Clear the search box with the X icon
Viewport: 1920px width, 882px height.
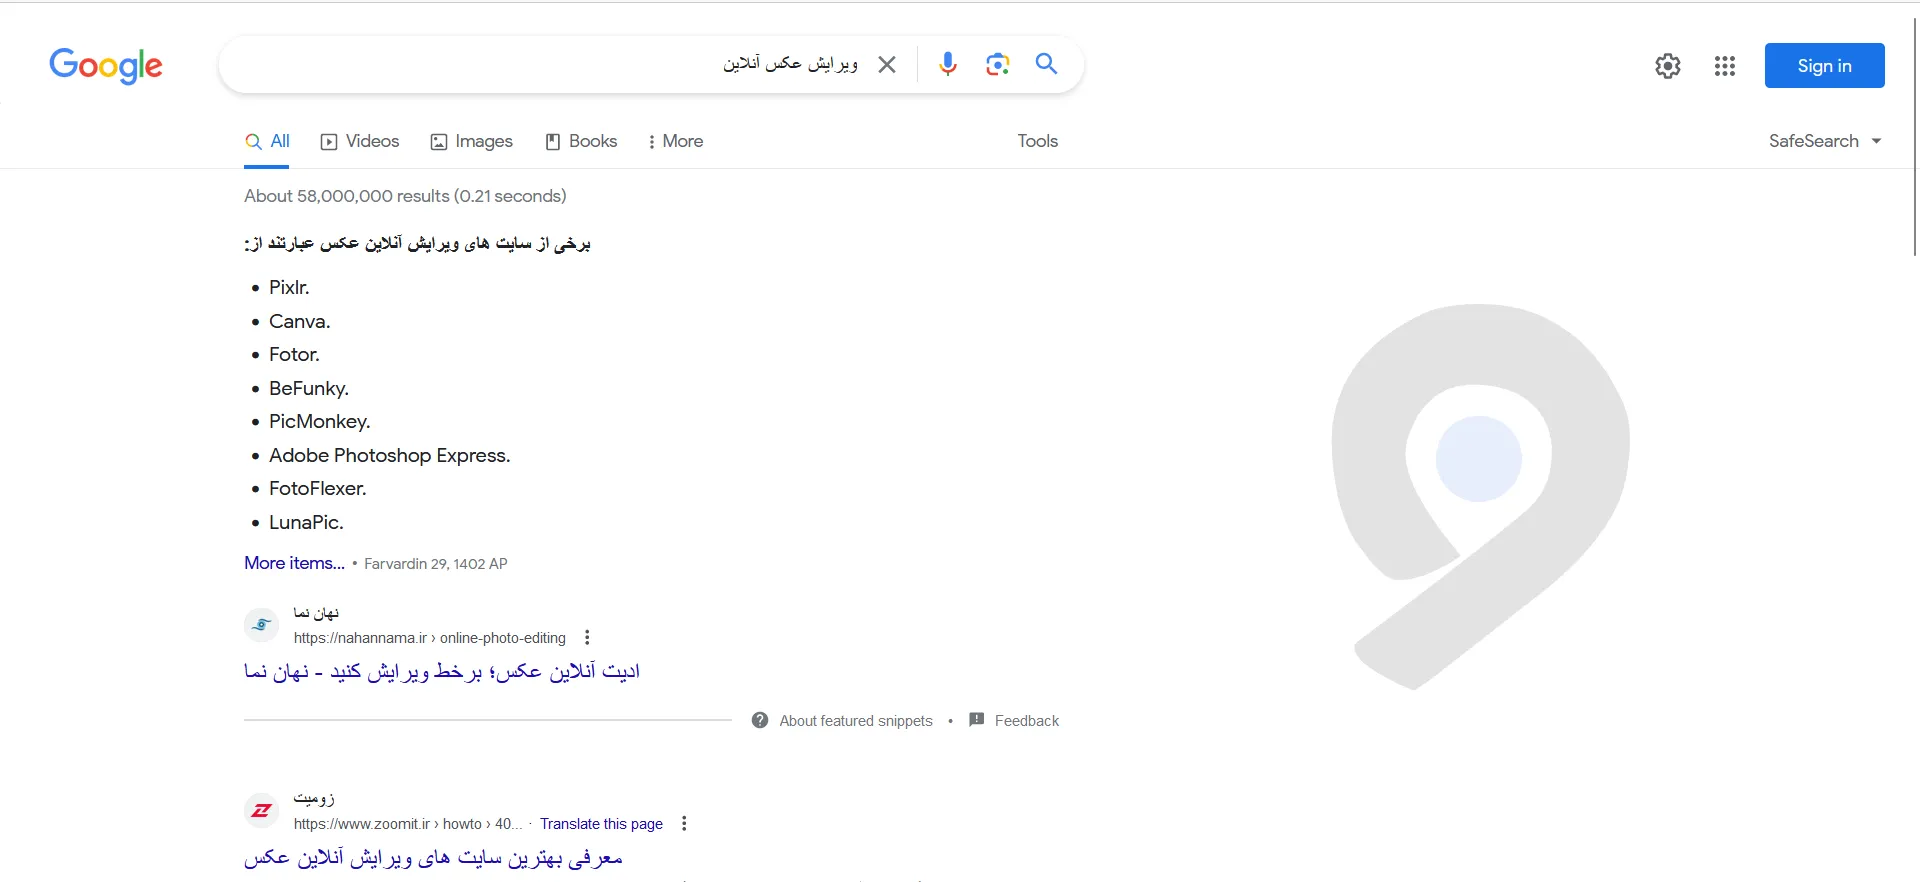pyautogui.click(x=887, y=65)
